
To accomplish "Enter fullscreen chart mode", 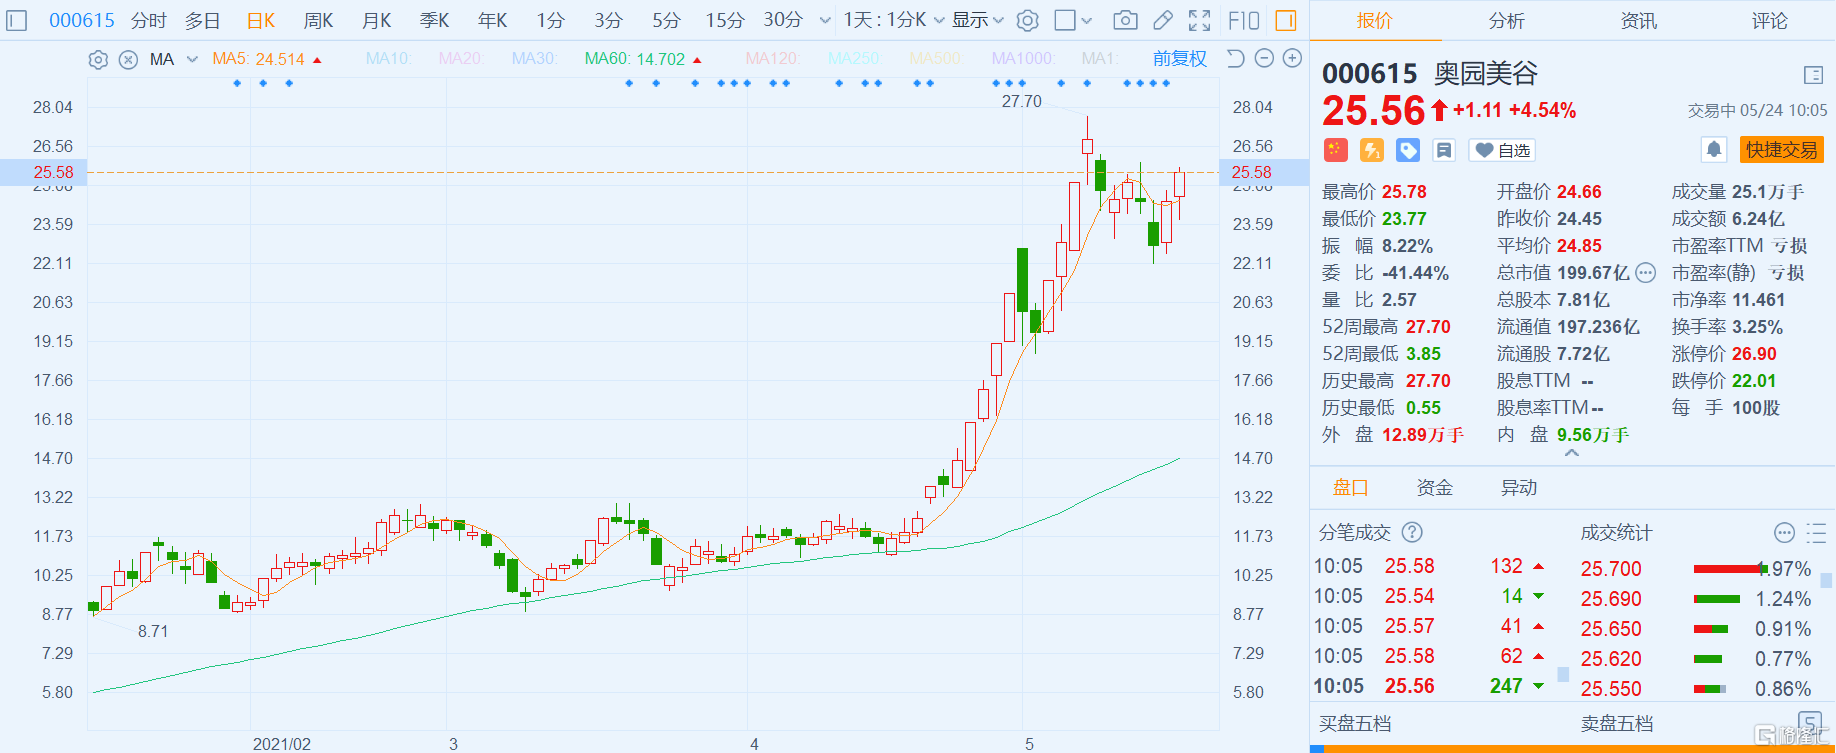I will 1199,20.
